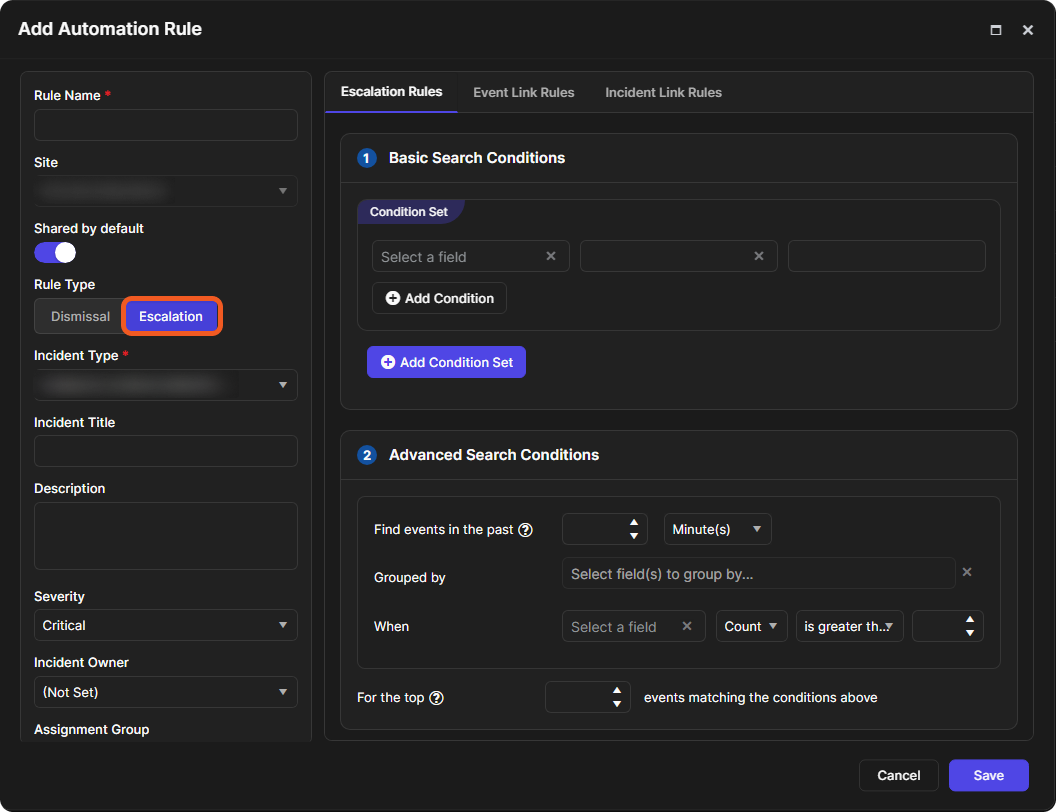The width and height of the screenshot is (1056, 812).
Task: Open the Incident Type dropdown
Action: [x=166, y=385]
